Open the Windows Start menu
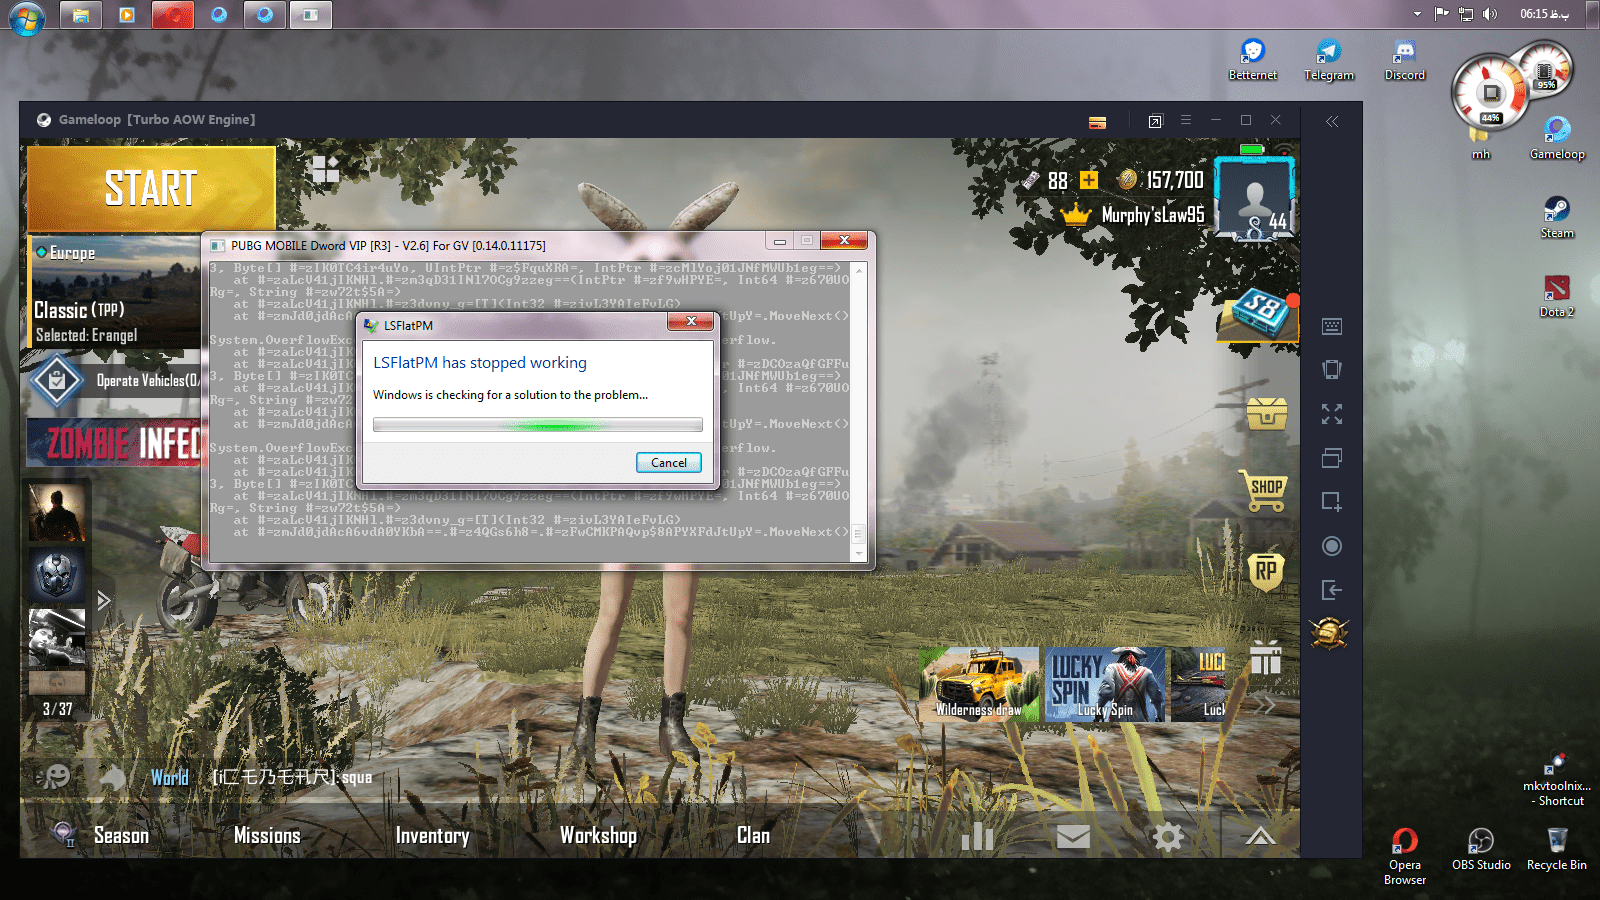 click(26, 17)
